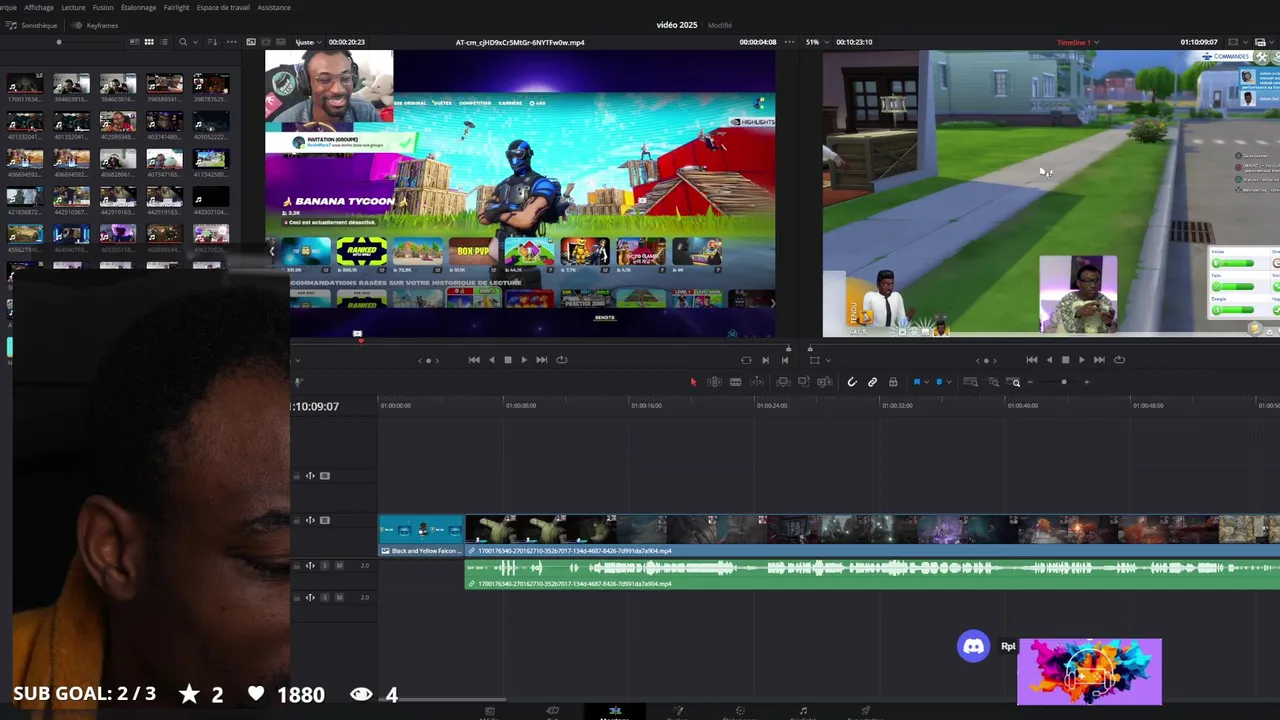Viewport: 1280px width, 720px height.
Task: Play forward in the source viewer
Action: click(524, 360)
